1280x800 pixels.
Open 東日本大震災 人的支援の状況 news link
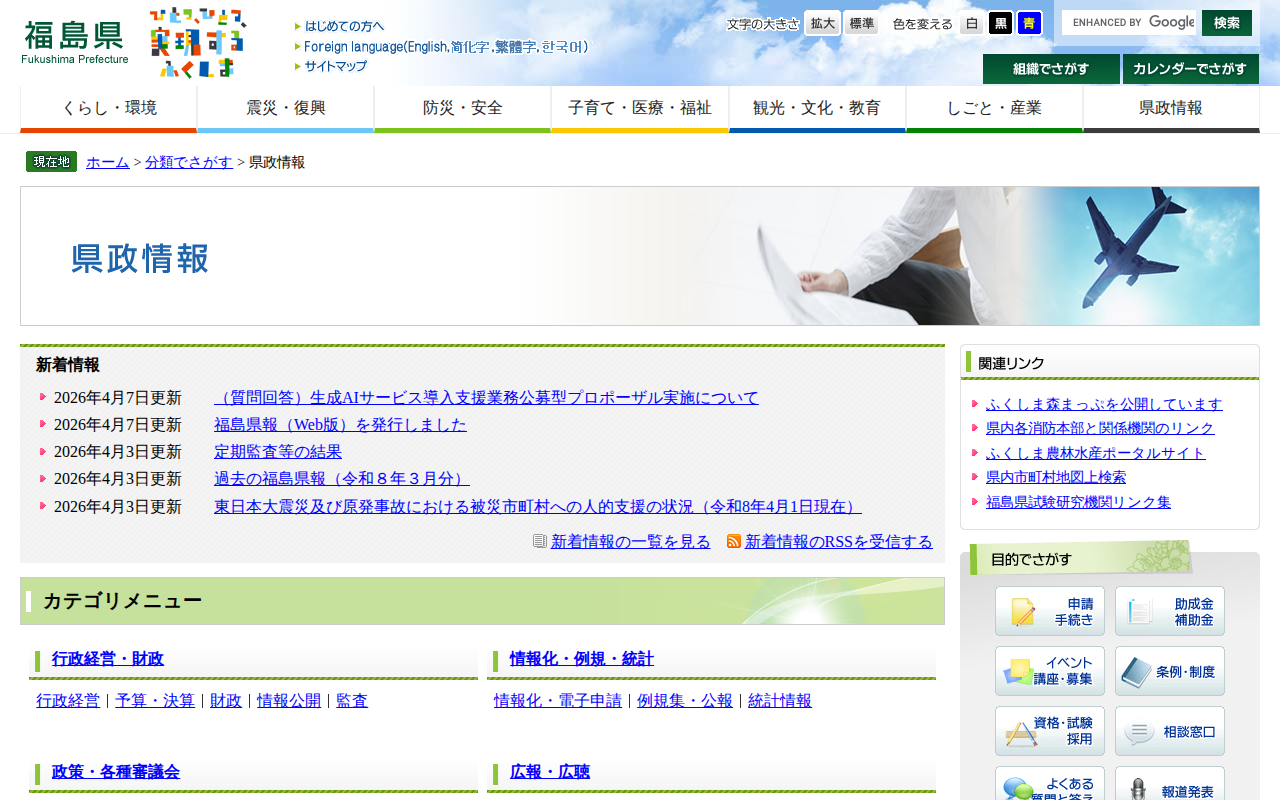[x=538, y=507]
